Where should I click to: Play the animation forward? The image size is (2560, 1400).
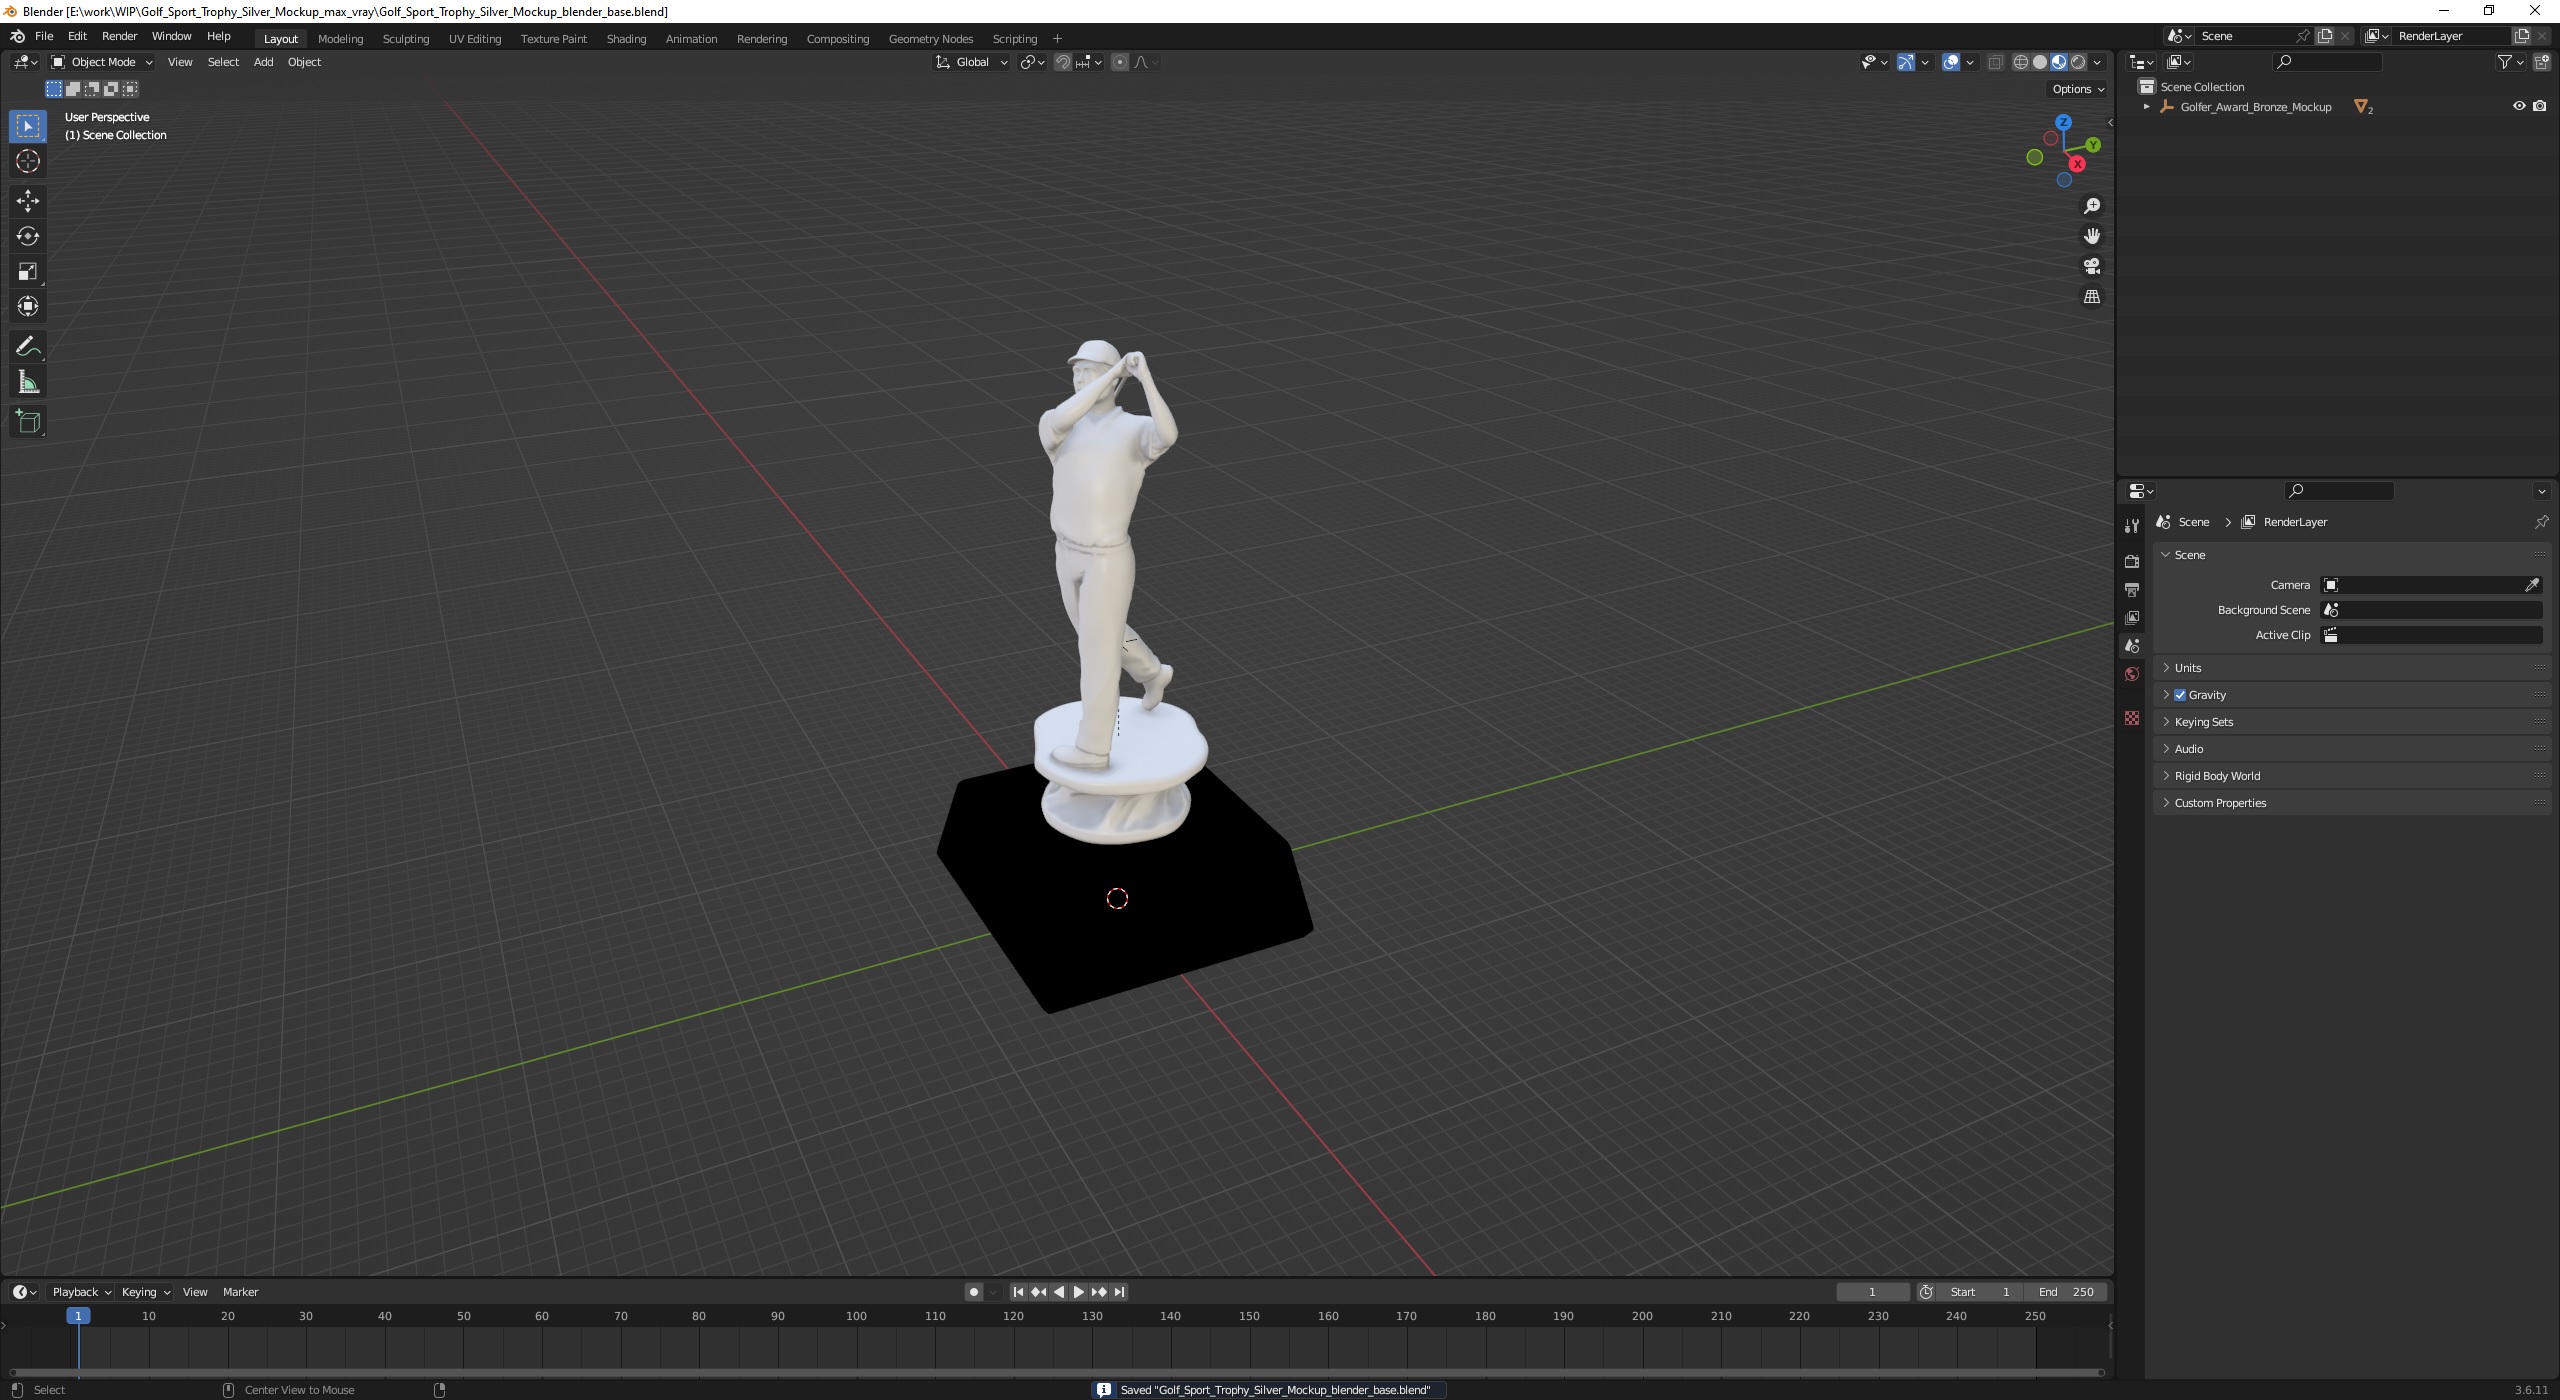pyautogui.click(x=1078, y=1292)
